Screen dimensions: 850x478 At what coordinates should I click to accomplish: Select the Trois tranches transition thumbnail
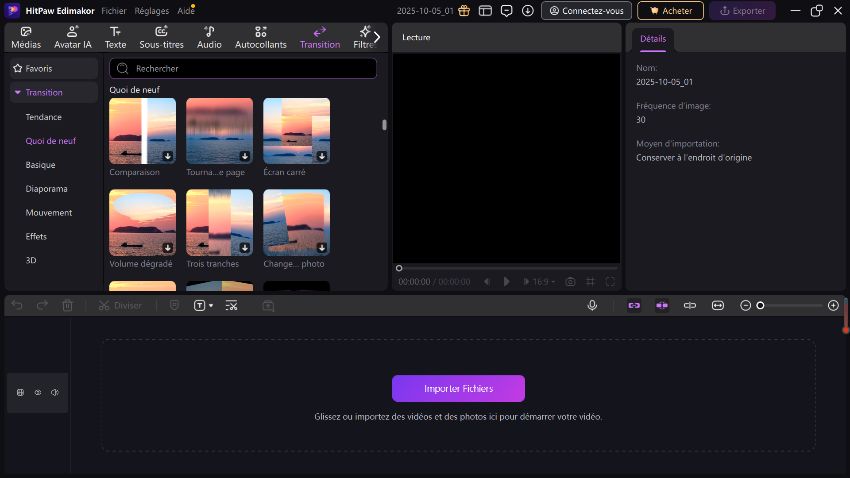(x=219, y=222)
